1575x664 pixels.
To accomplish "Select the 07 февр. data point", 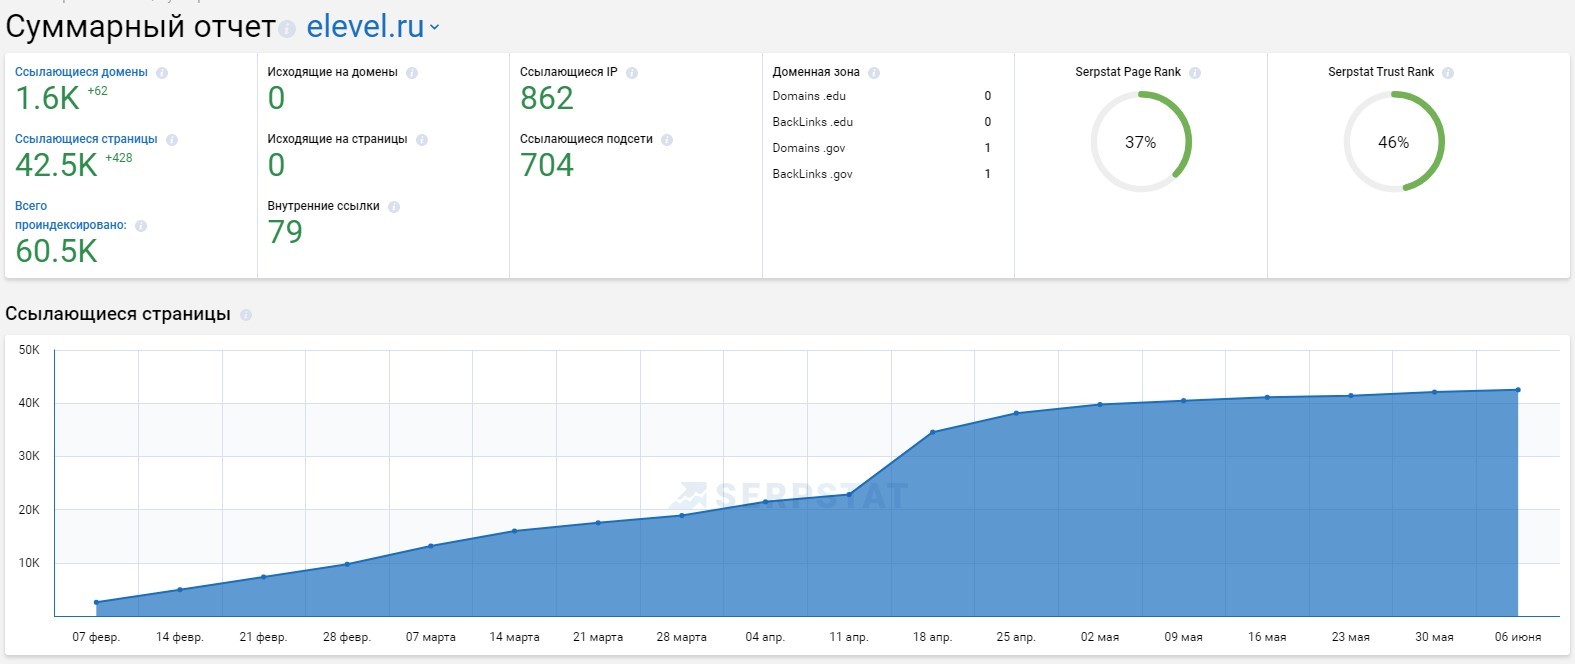I will [96, 602].
